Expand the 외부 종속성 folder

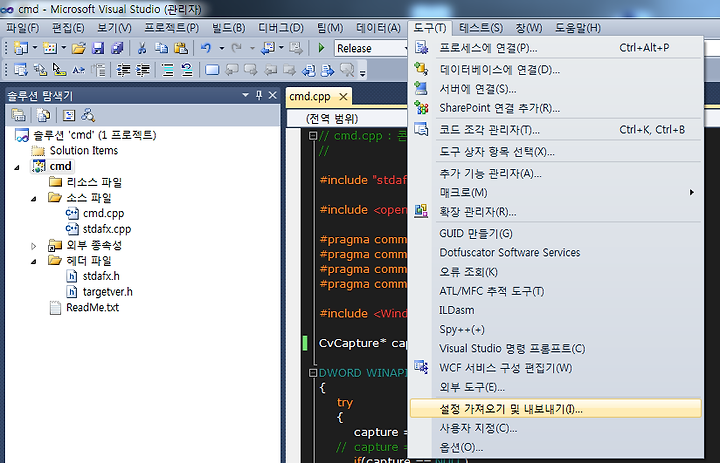pyautogui.click(x=34, y=246)
